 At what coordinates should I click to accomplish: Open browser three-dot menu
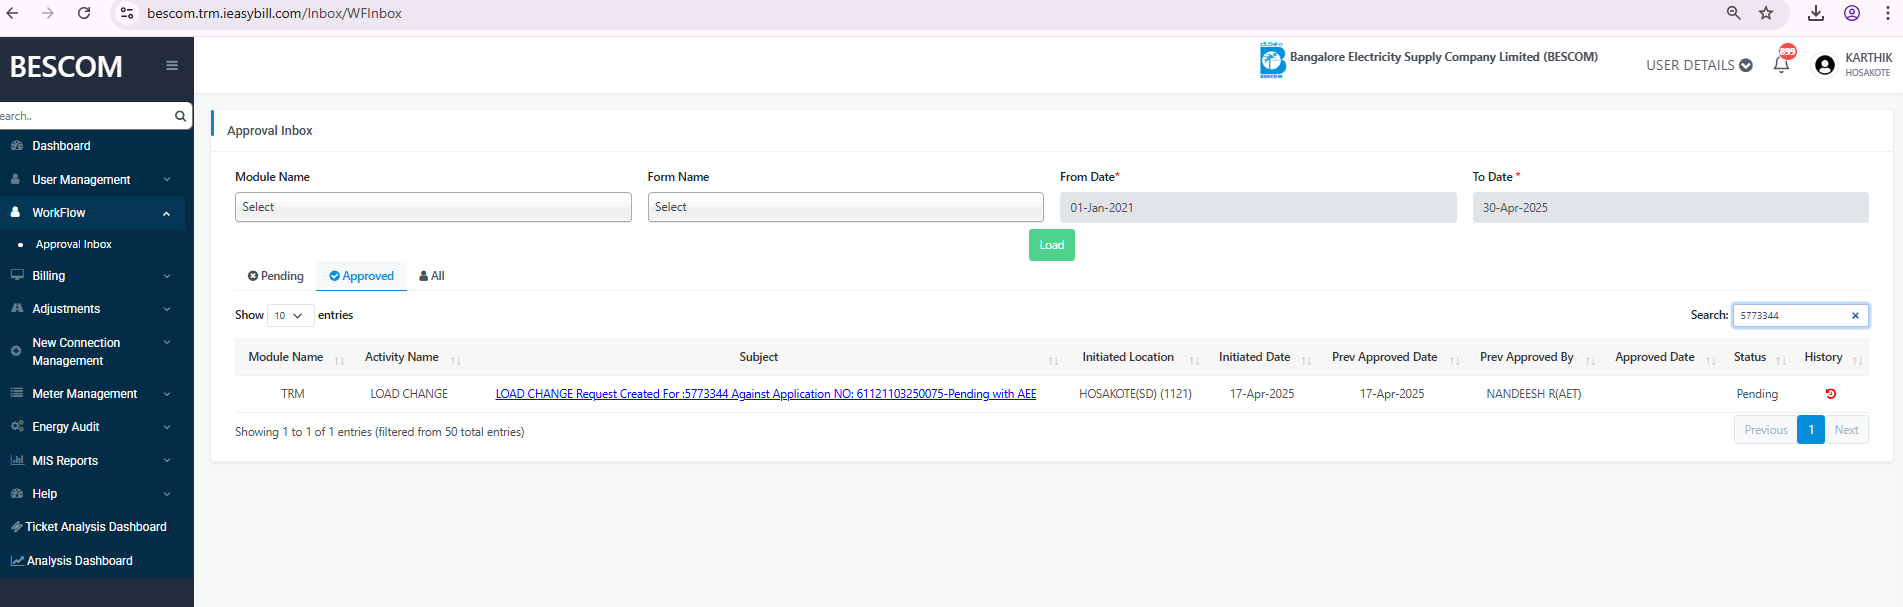tap(1888, 13)
